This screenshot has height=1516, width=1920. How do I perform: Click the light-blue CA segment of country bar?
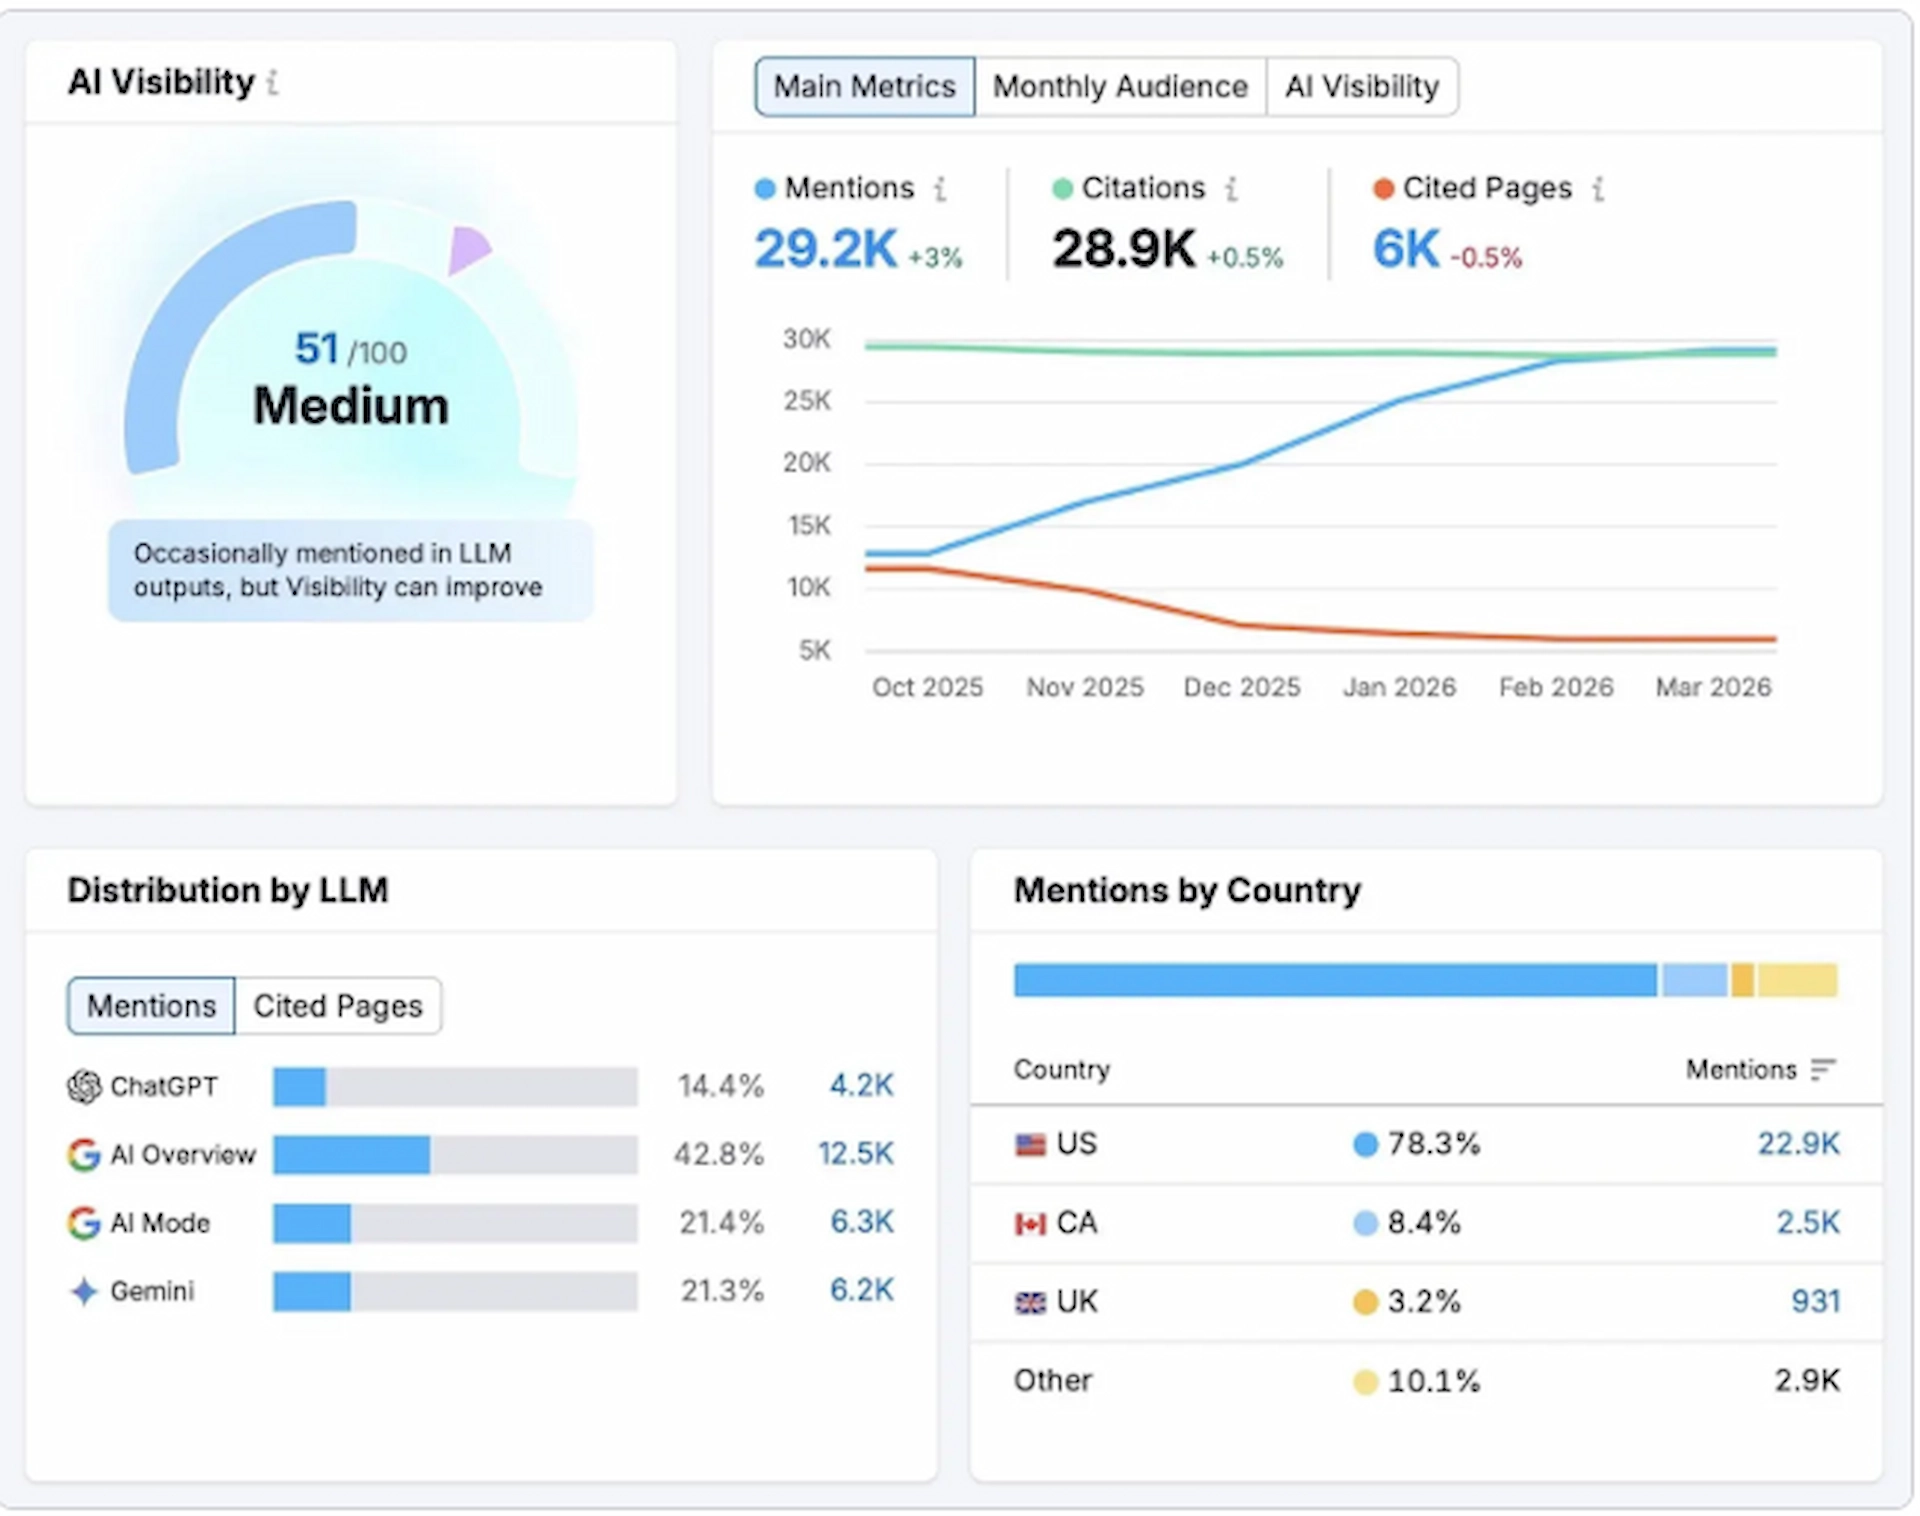point(1695,980)
